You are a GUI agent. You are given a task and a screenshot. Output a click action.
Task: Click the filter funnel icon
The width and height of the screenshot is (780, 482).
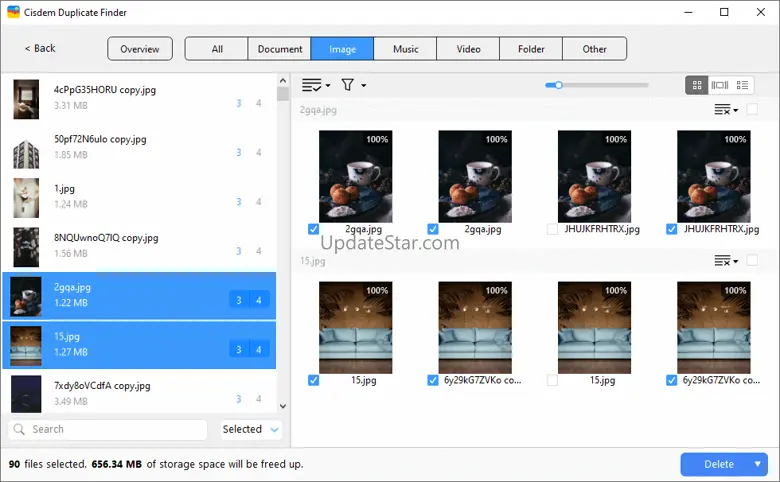coord(348,85)
